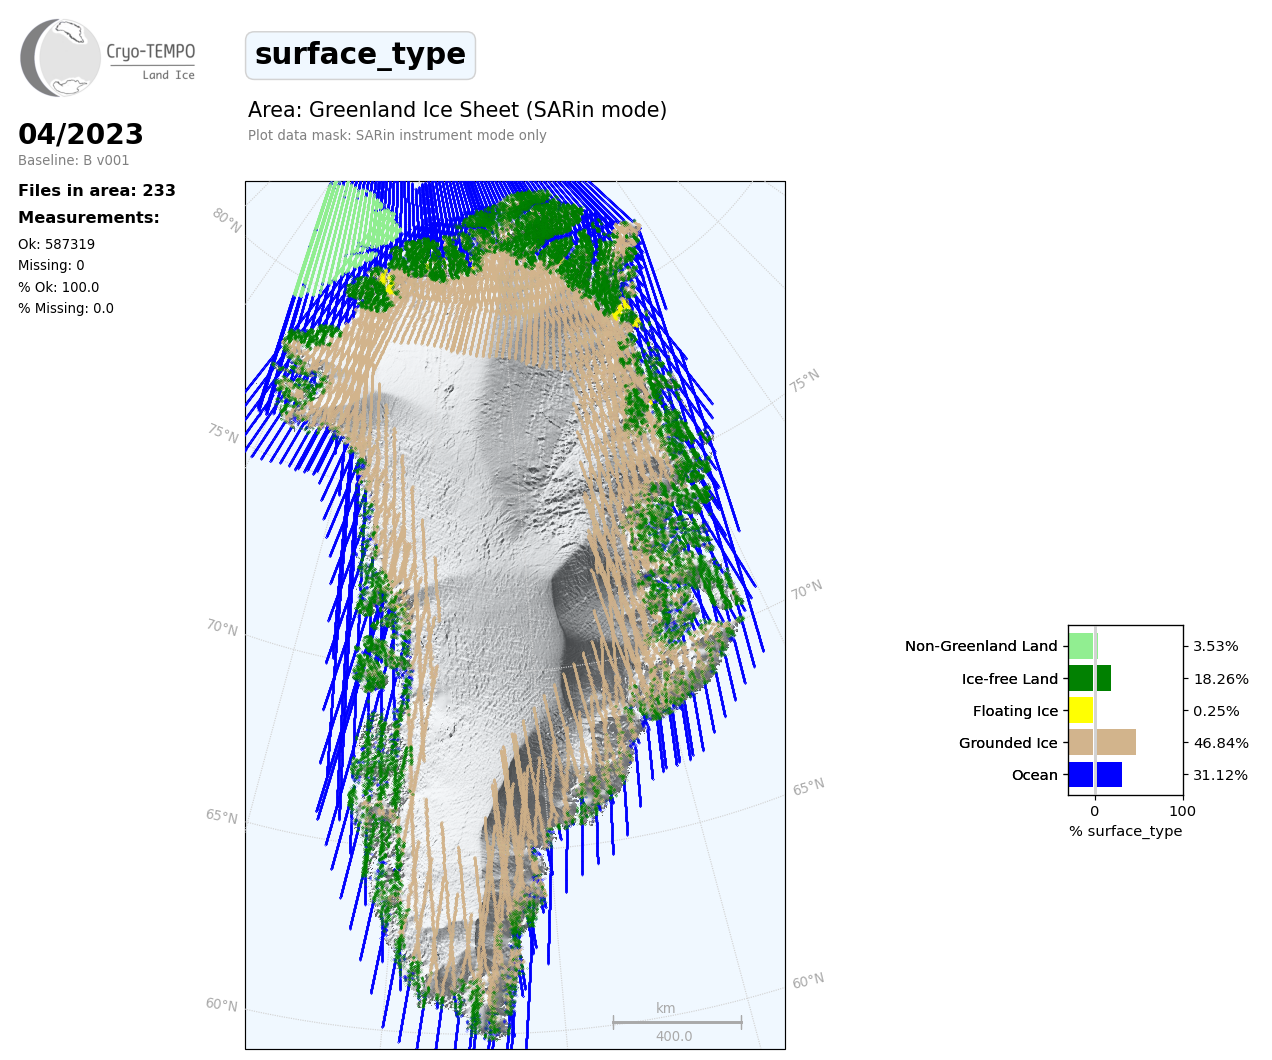Click the 'Baseline: B v001' text
The height and width of the screenshot is (1060, 1272).
click(x=74, y=160)
